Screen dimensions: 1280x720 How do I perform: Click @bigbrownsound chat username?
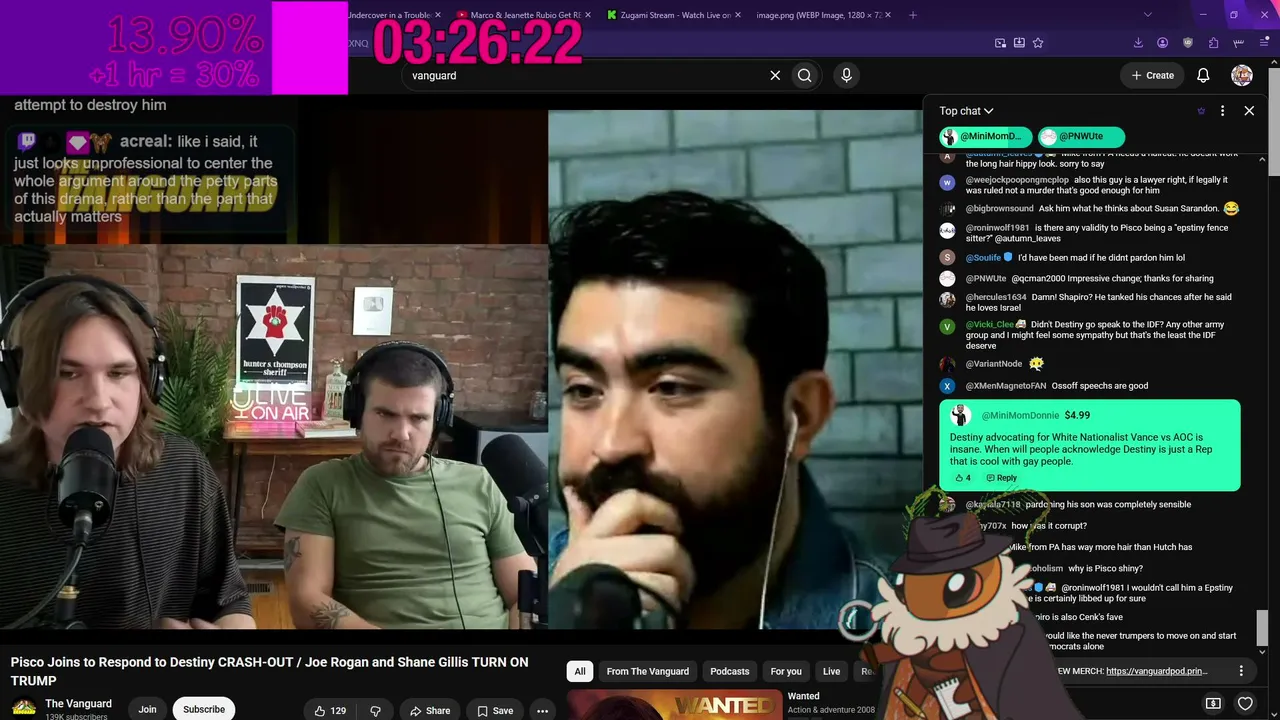(x=999, y=208)
